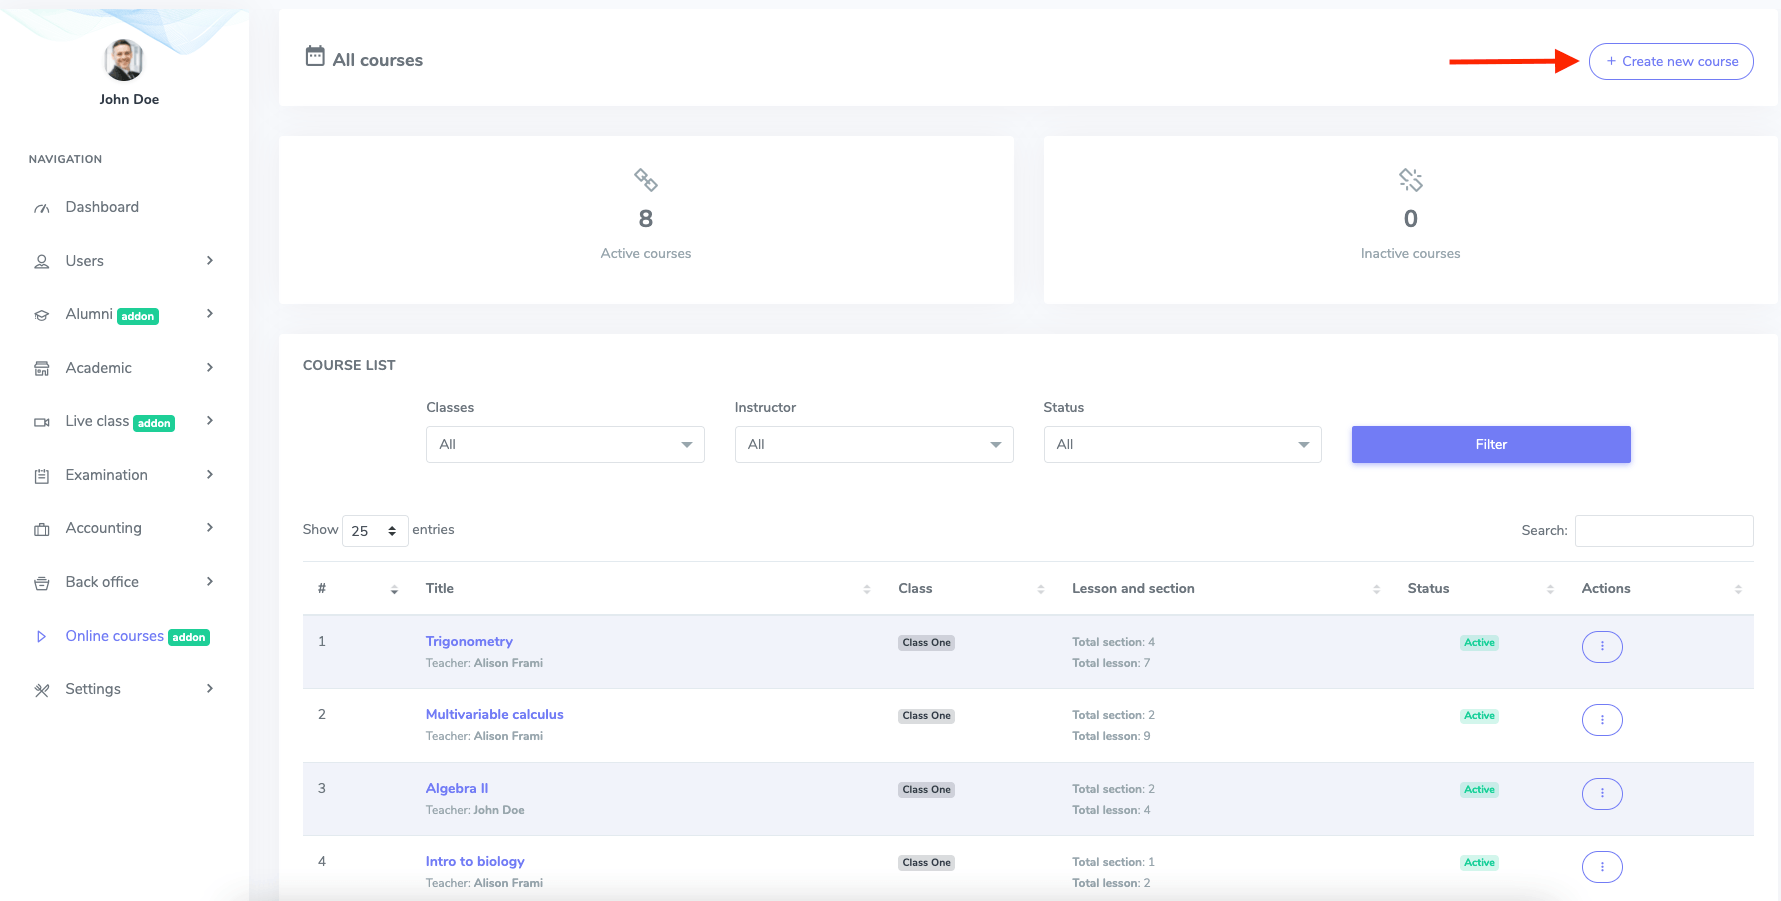Click the Dashboard speedometer icon

click(42, 208)
